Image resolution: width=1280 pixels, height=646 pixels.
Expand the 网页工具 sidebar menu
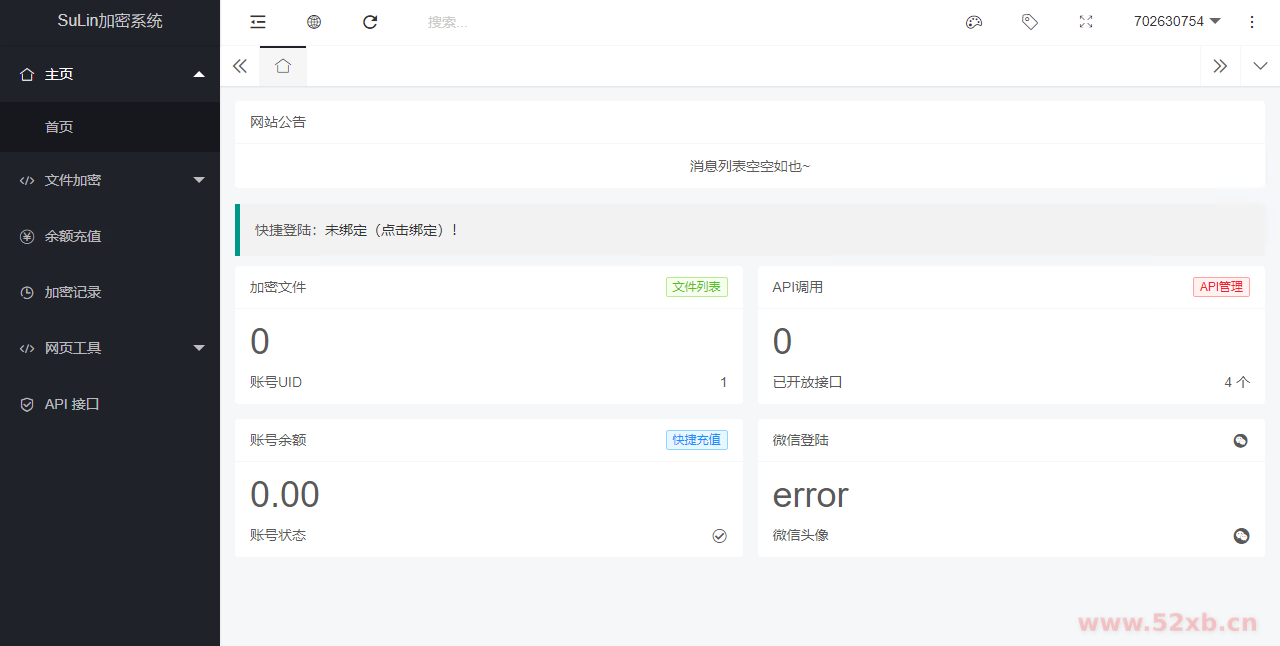coord(110,348)
